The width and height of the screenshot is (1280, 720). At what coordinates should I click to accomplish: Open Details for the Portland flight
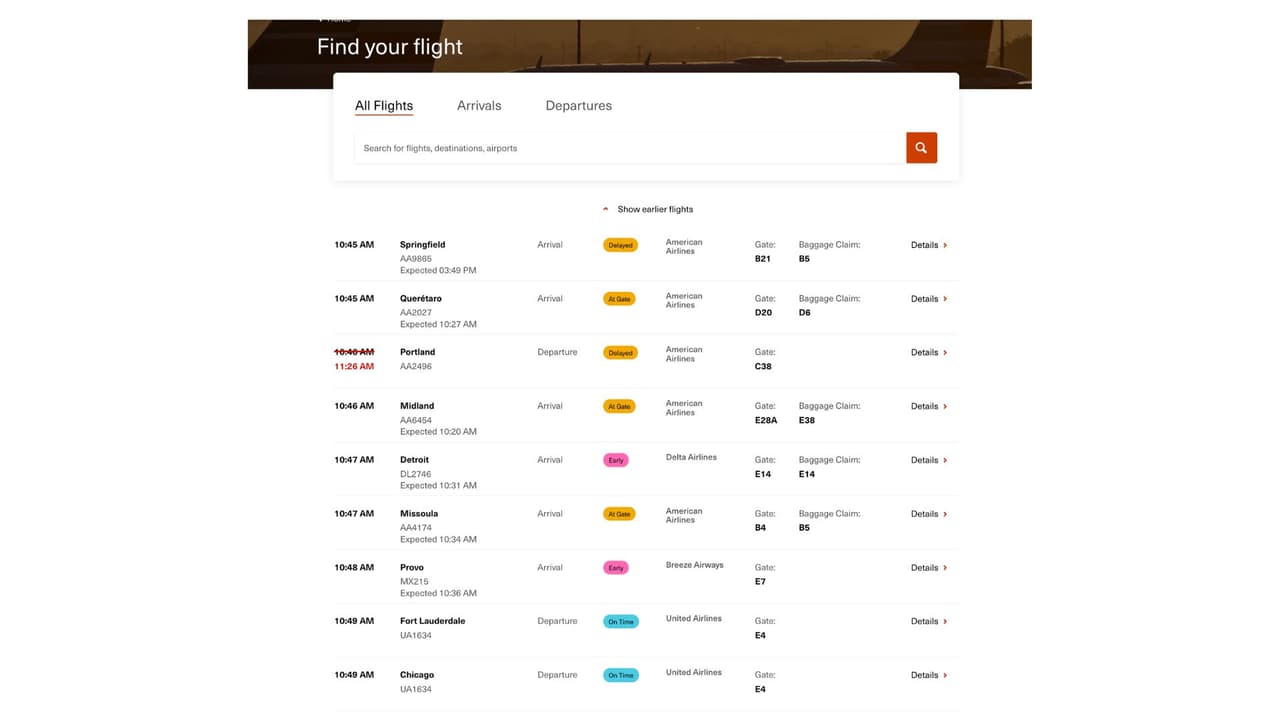tap(928, 352)
